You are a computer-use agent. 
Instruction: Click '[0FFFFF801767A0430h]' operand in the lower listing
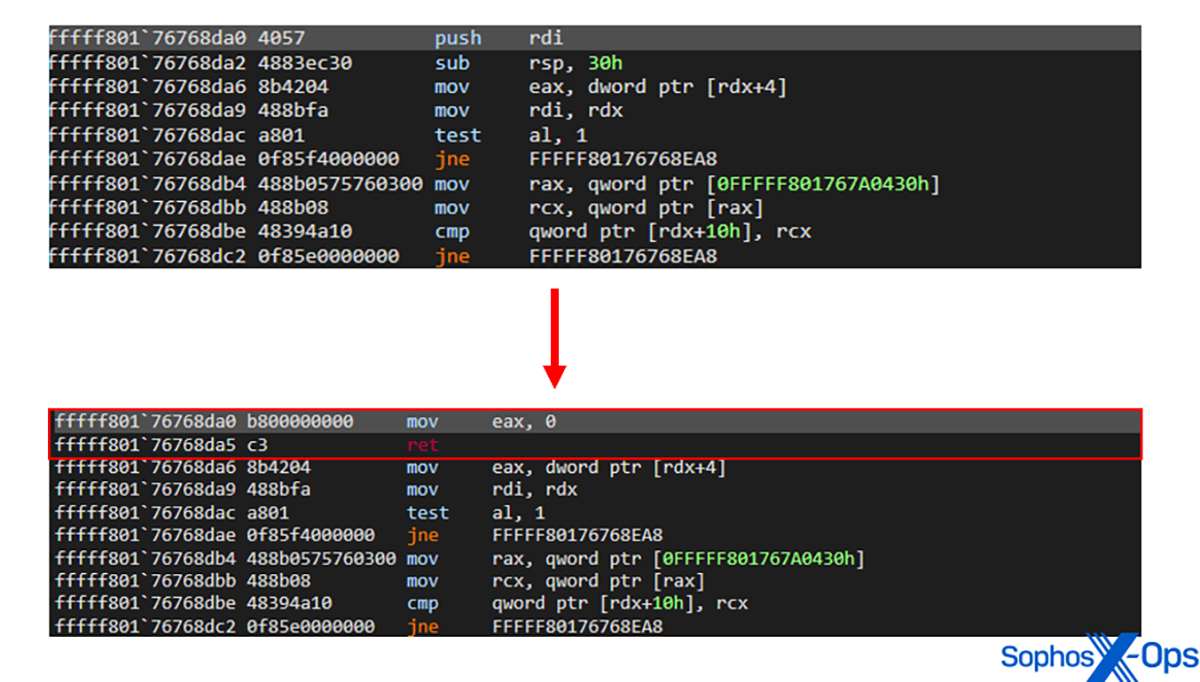757,558
